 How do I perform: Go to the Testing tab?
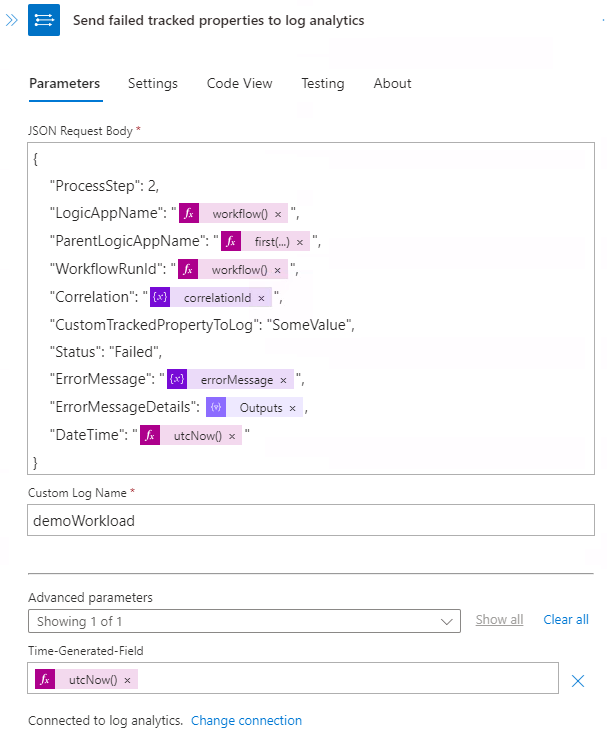tap(323, 84)
